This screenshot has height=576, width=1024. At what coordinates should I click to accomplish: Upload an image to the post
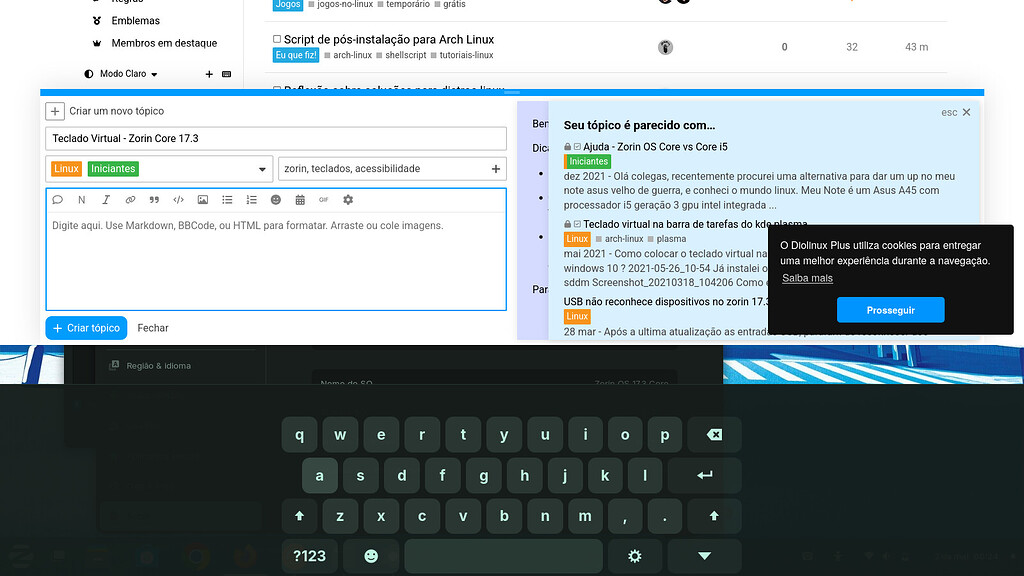click(x=203, y=200)
